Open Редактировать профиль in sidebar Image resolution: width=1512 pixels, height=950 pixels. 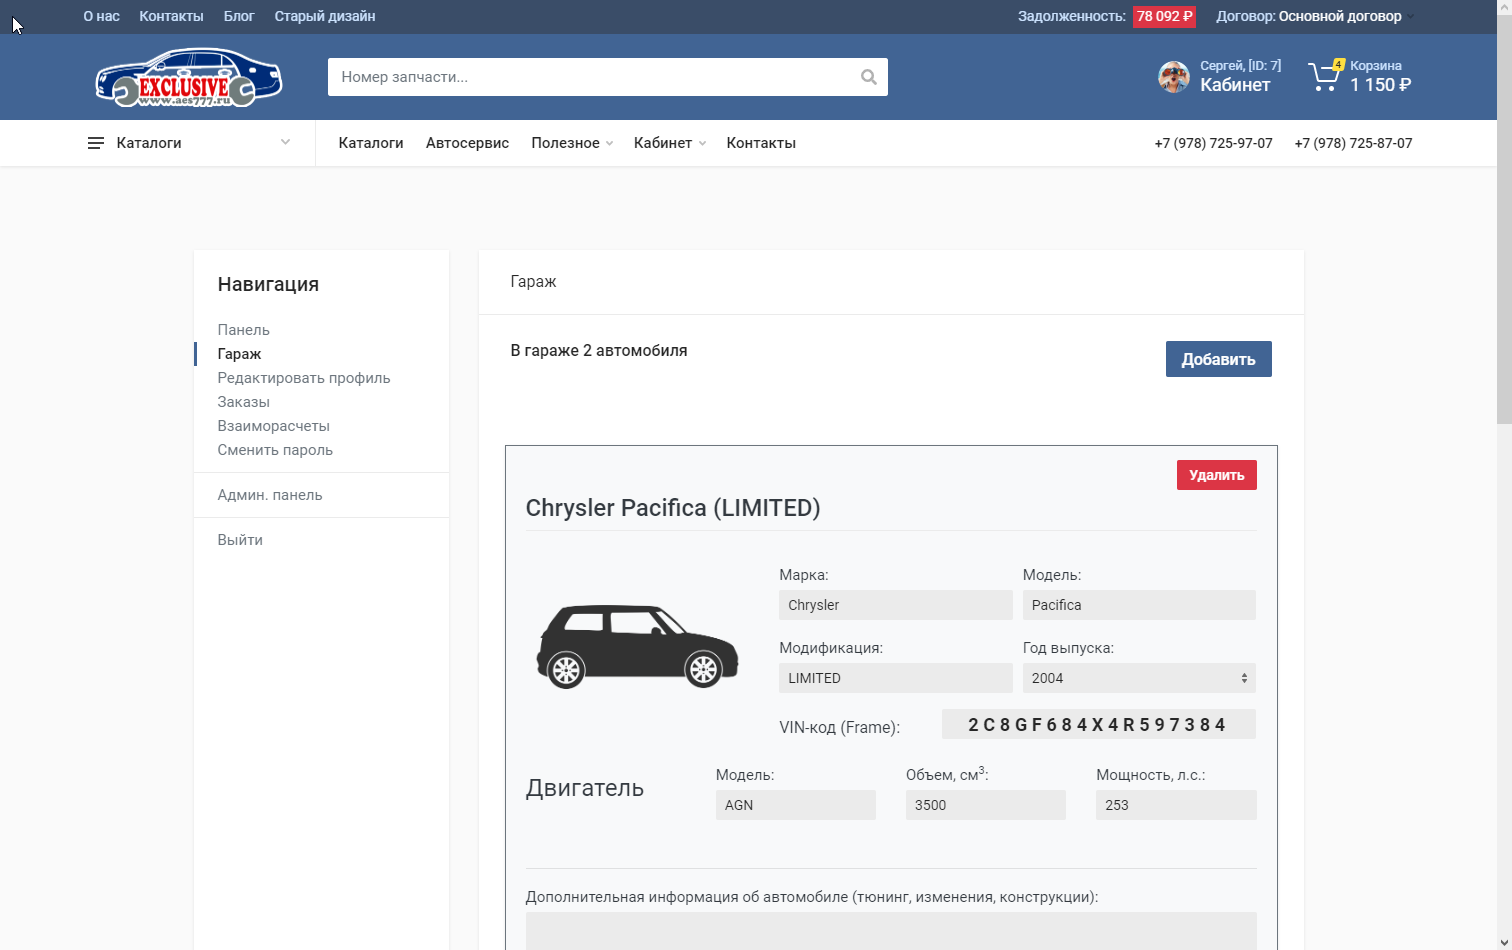coord(304,378)
